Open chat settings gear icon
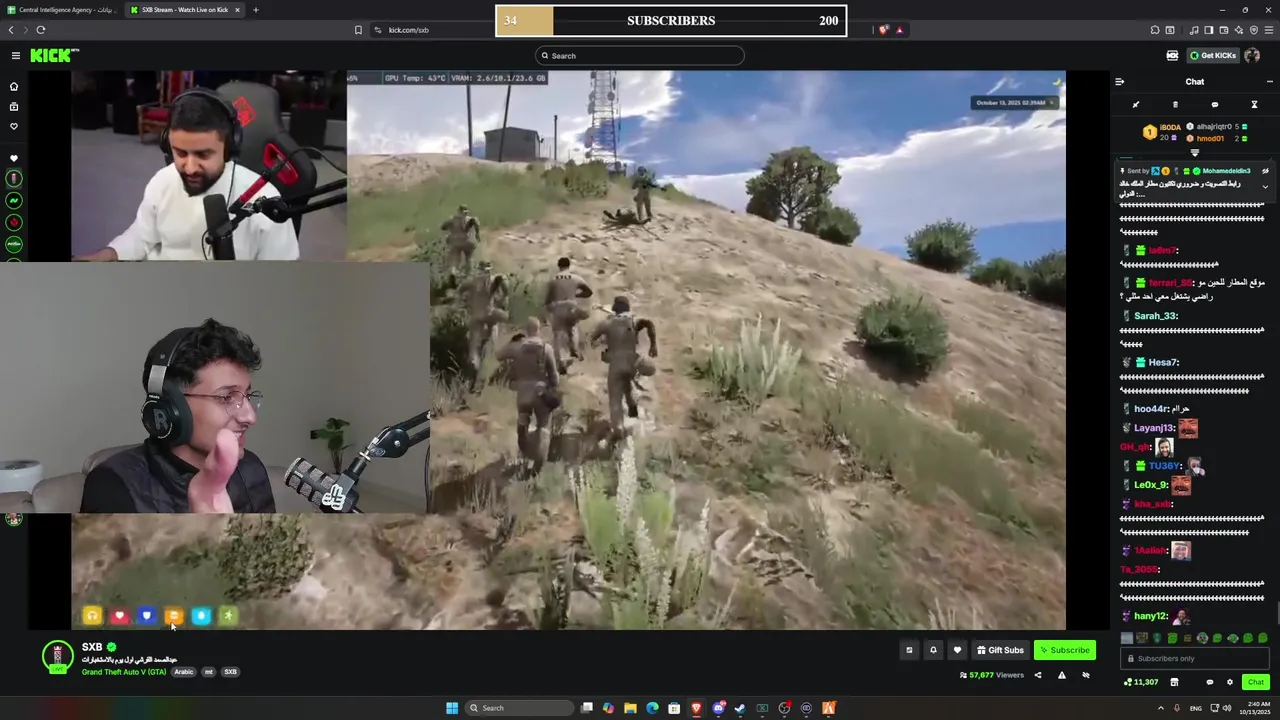 (x=1230, y=682)
